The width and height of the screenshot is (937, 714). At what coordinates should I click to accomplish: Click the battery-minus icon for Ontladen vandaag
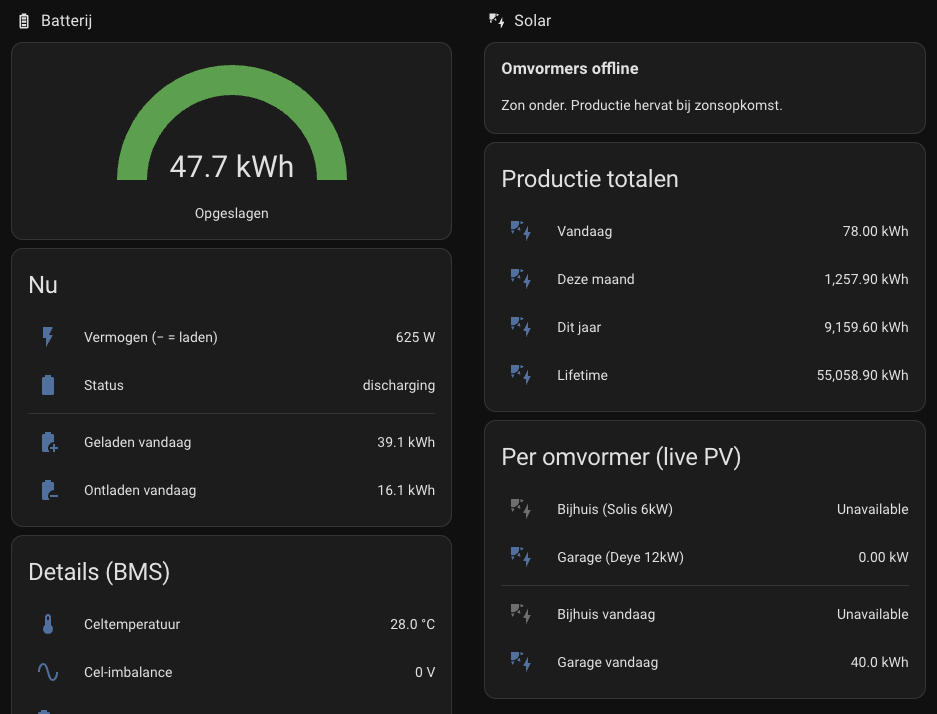pyautogui.click(x=49, y=490)
